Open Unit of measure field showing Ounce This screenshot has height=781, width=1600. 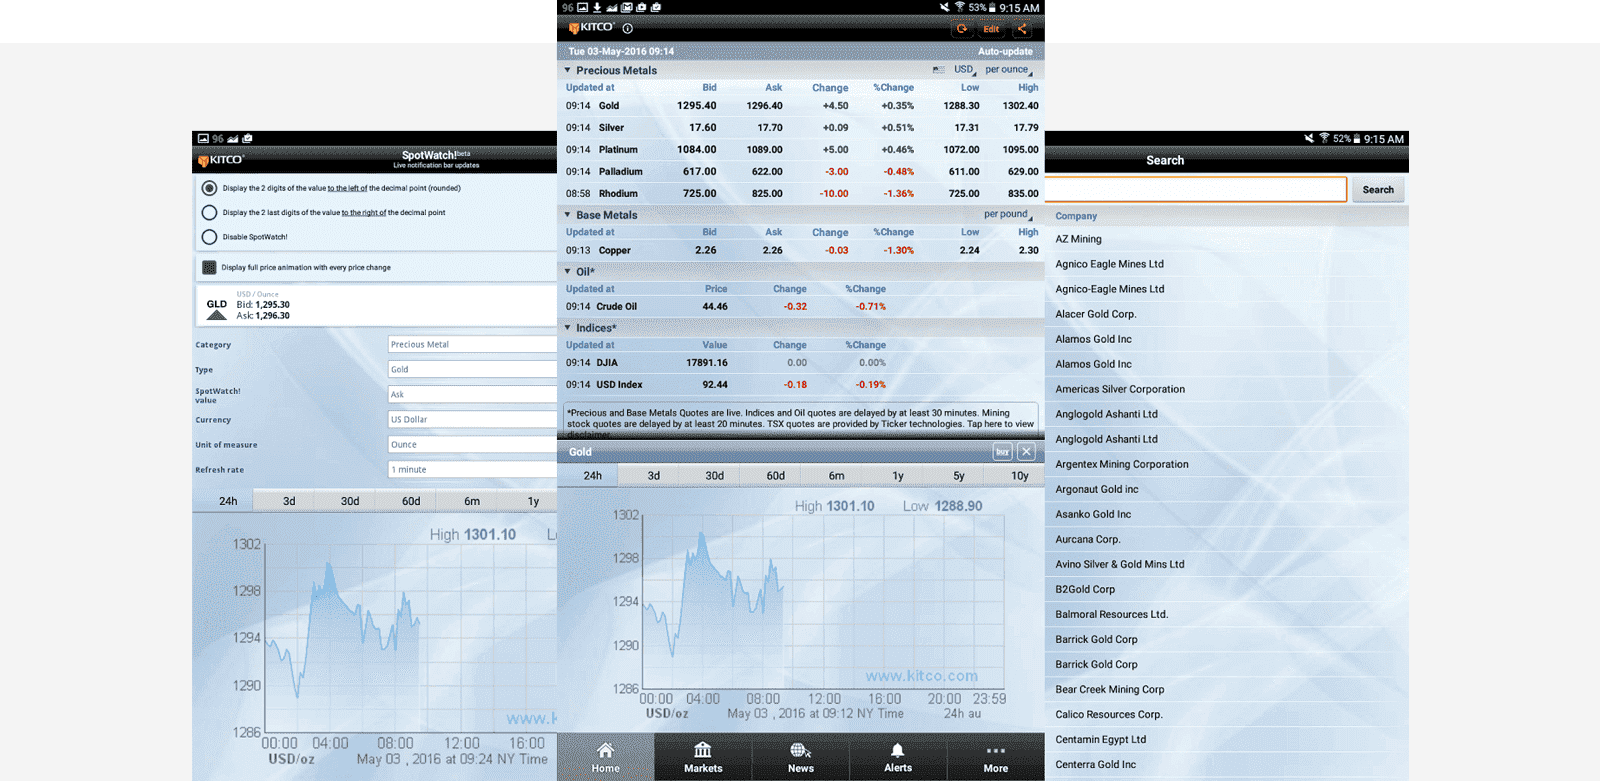point(472,444)
